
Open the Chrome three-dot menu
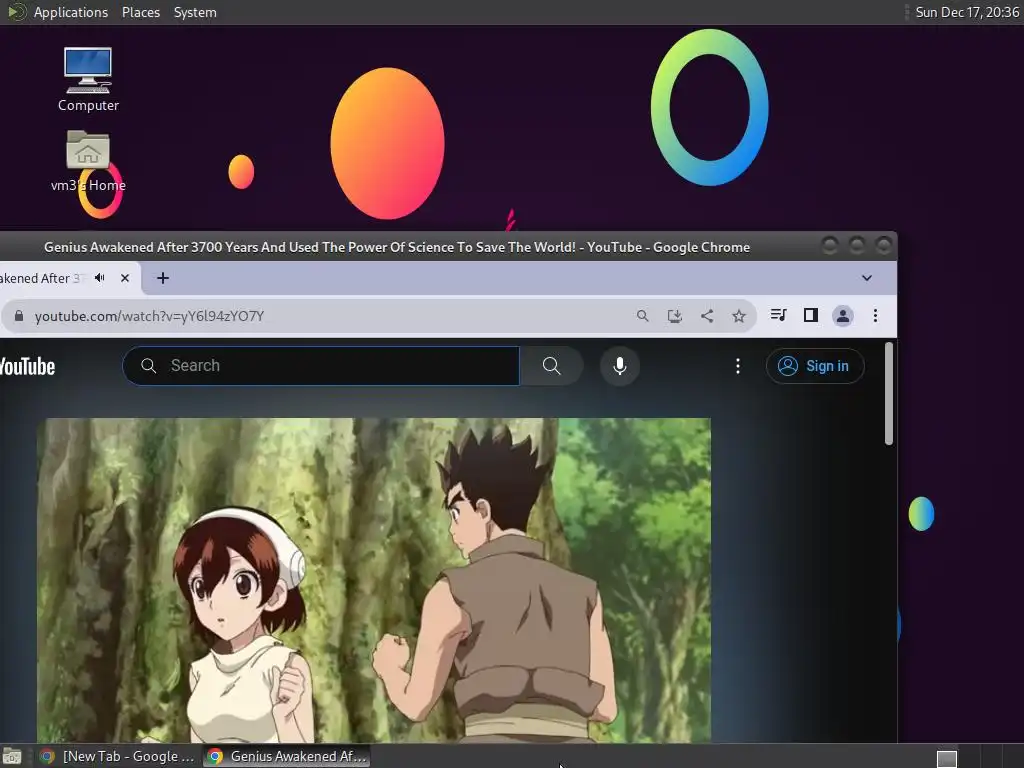(875, 316)
